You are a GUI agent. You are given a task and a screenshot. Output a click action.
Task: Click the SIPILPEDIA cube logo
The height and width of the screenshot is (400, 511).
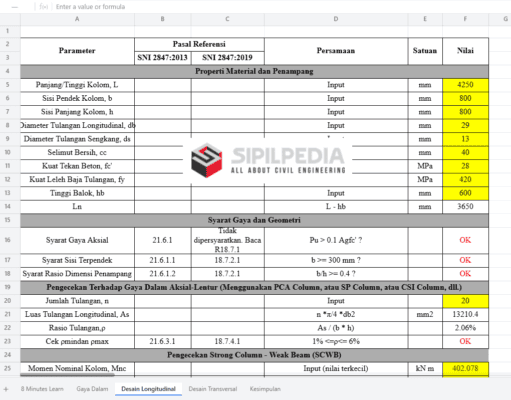tap(207, 160)
